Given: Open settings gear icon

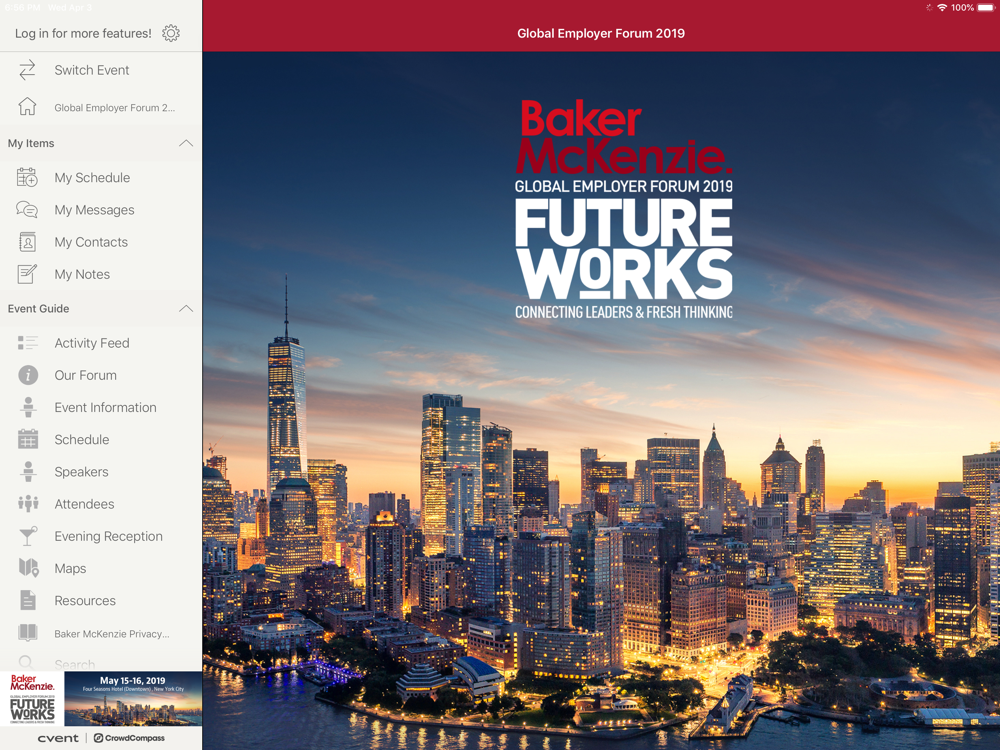Looking at the screenshot, I should pos(171,33).
